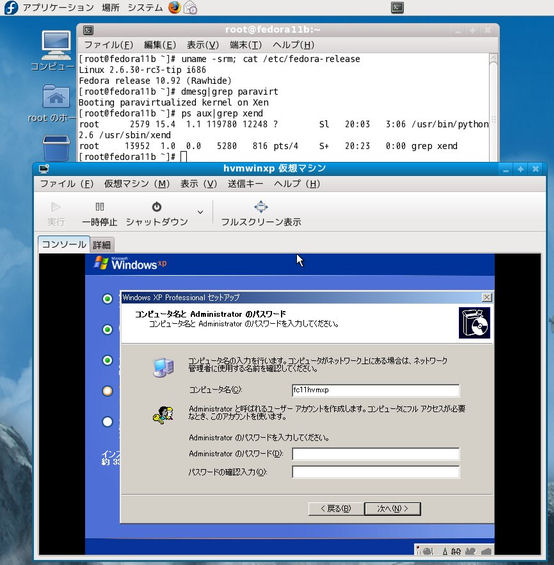554x565 pixels.
Task: Click the 戻る(B) back button
Action: 335,508
